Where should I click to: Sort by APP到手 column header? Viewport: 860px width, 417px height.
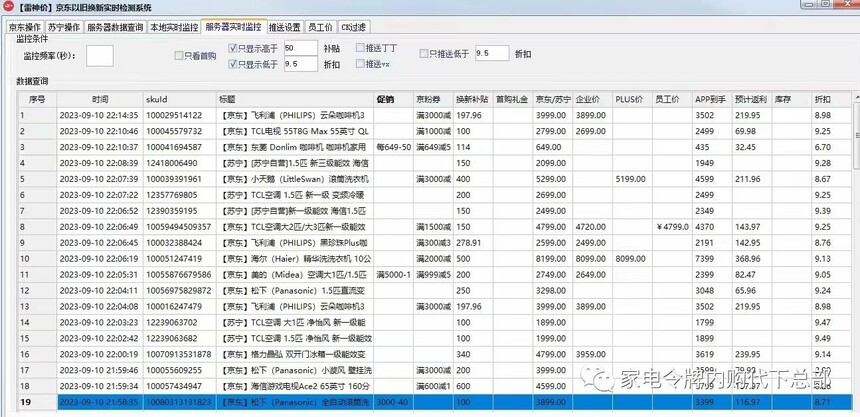[x=712, y=99]
